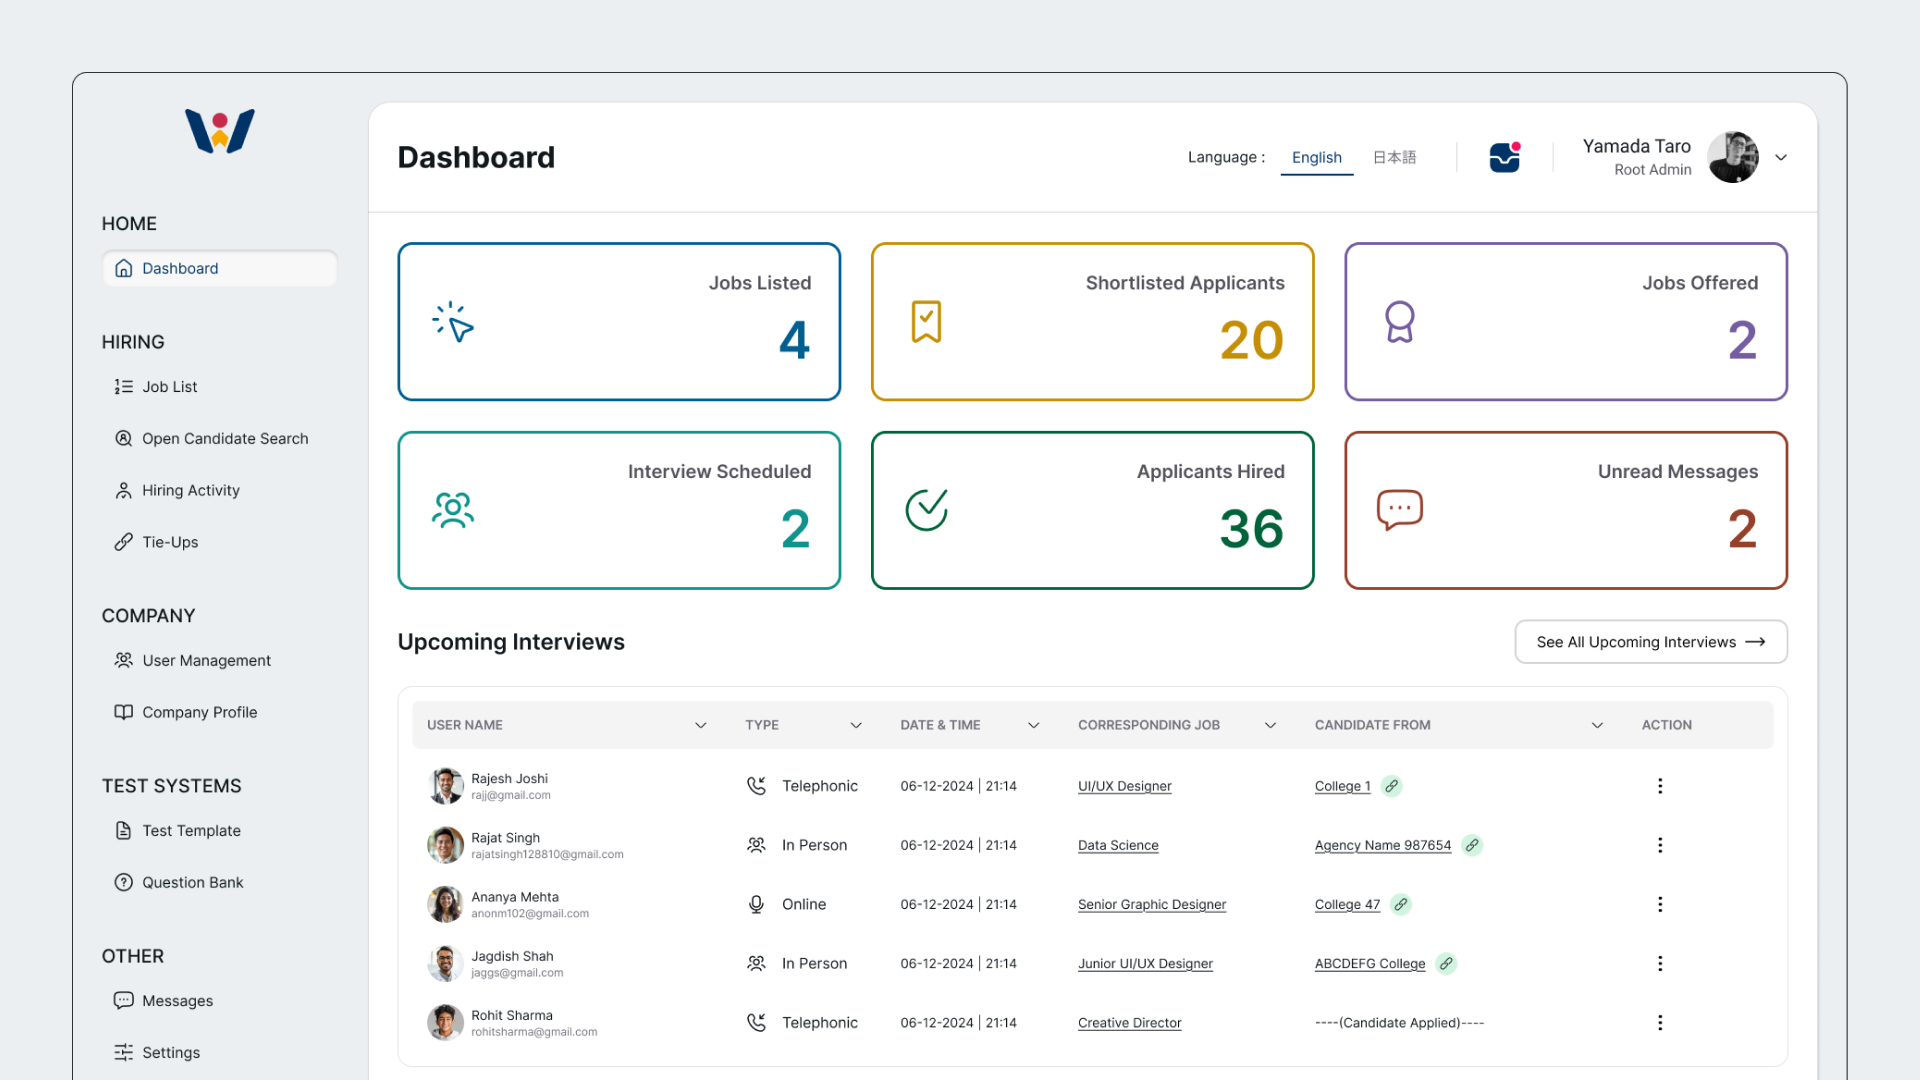Open Dashboard in the sidebar
The height and width of the screenshot is (1080, 1920).
point(220,268)
